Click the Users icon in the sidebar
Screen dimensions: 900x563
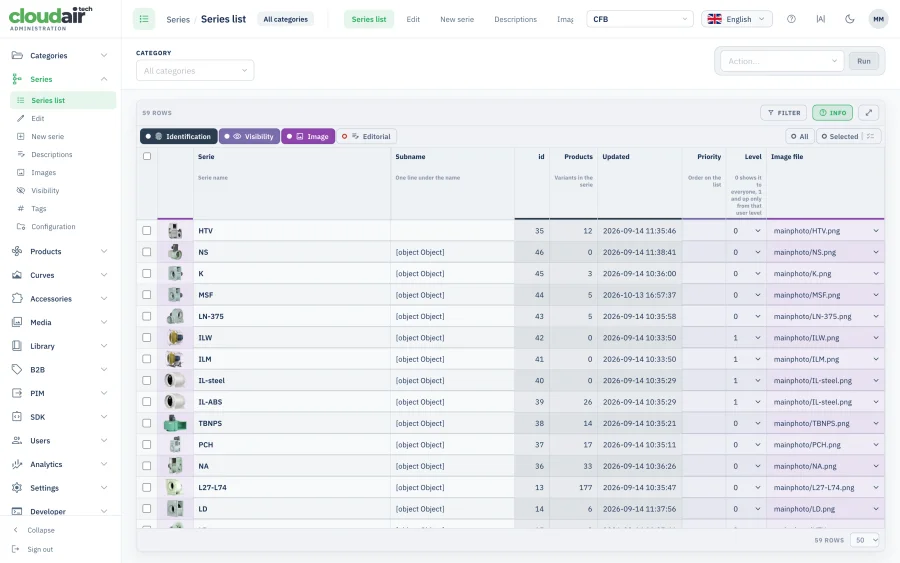pyautogui.click(x=17, y=440)
